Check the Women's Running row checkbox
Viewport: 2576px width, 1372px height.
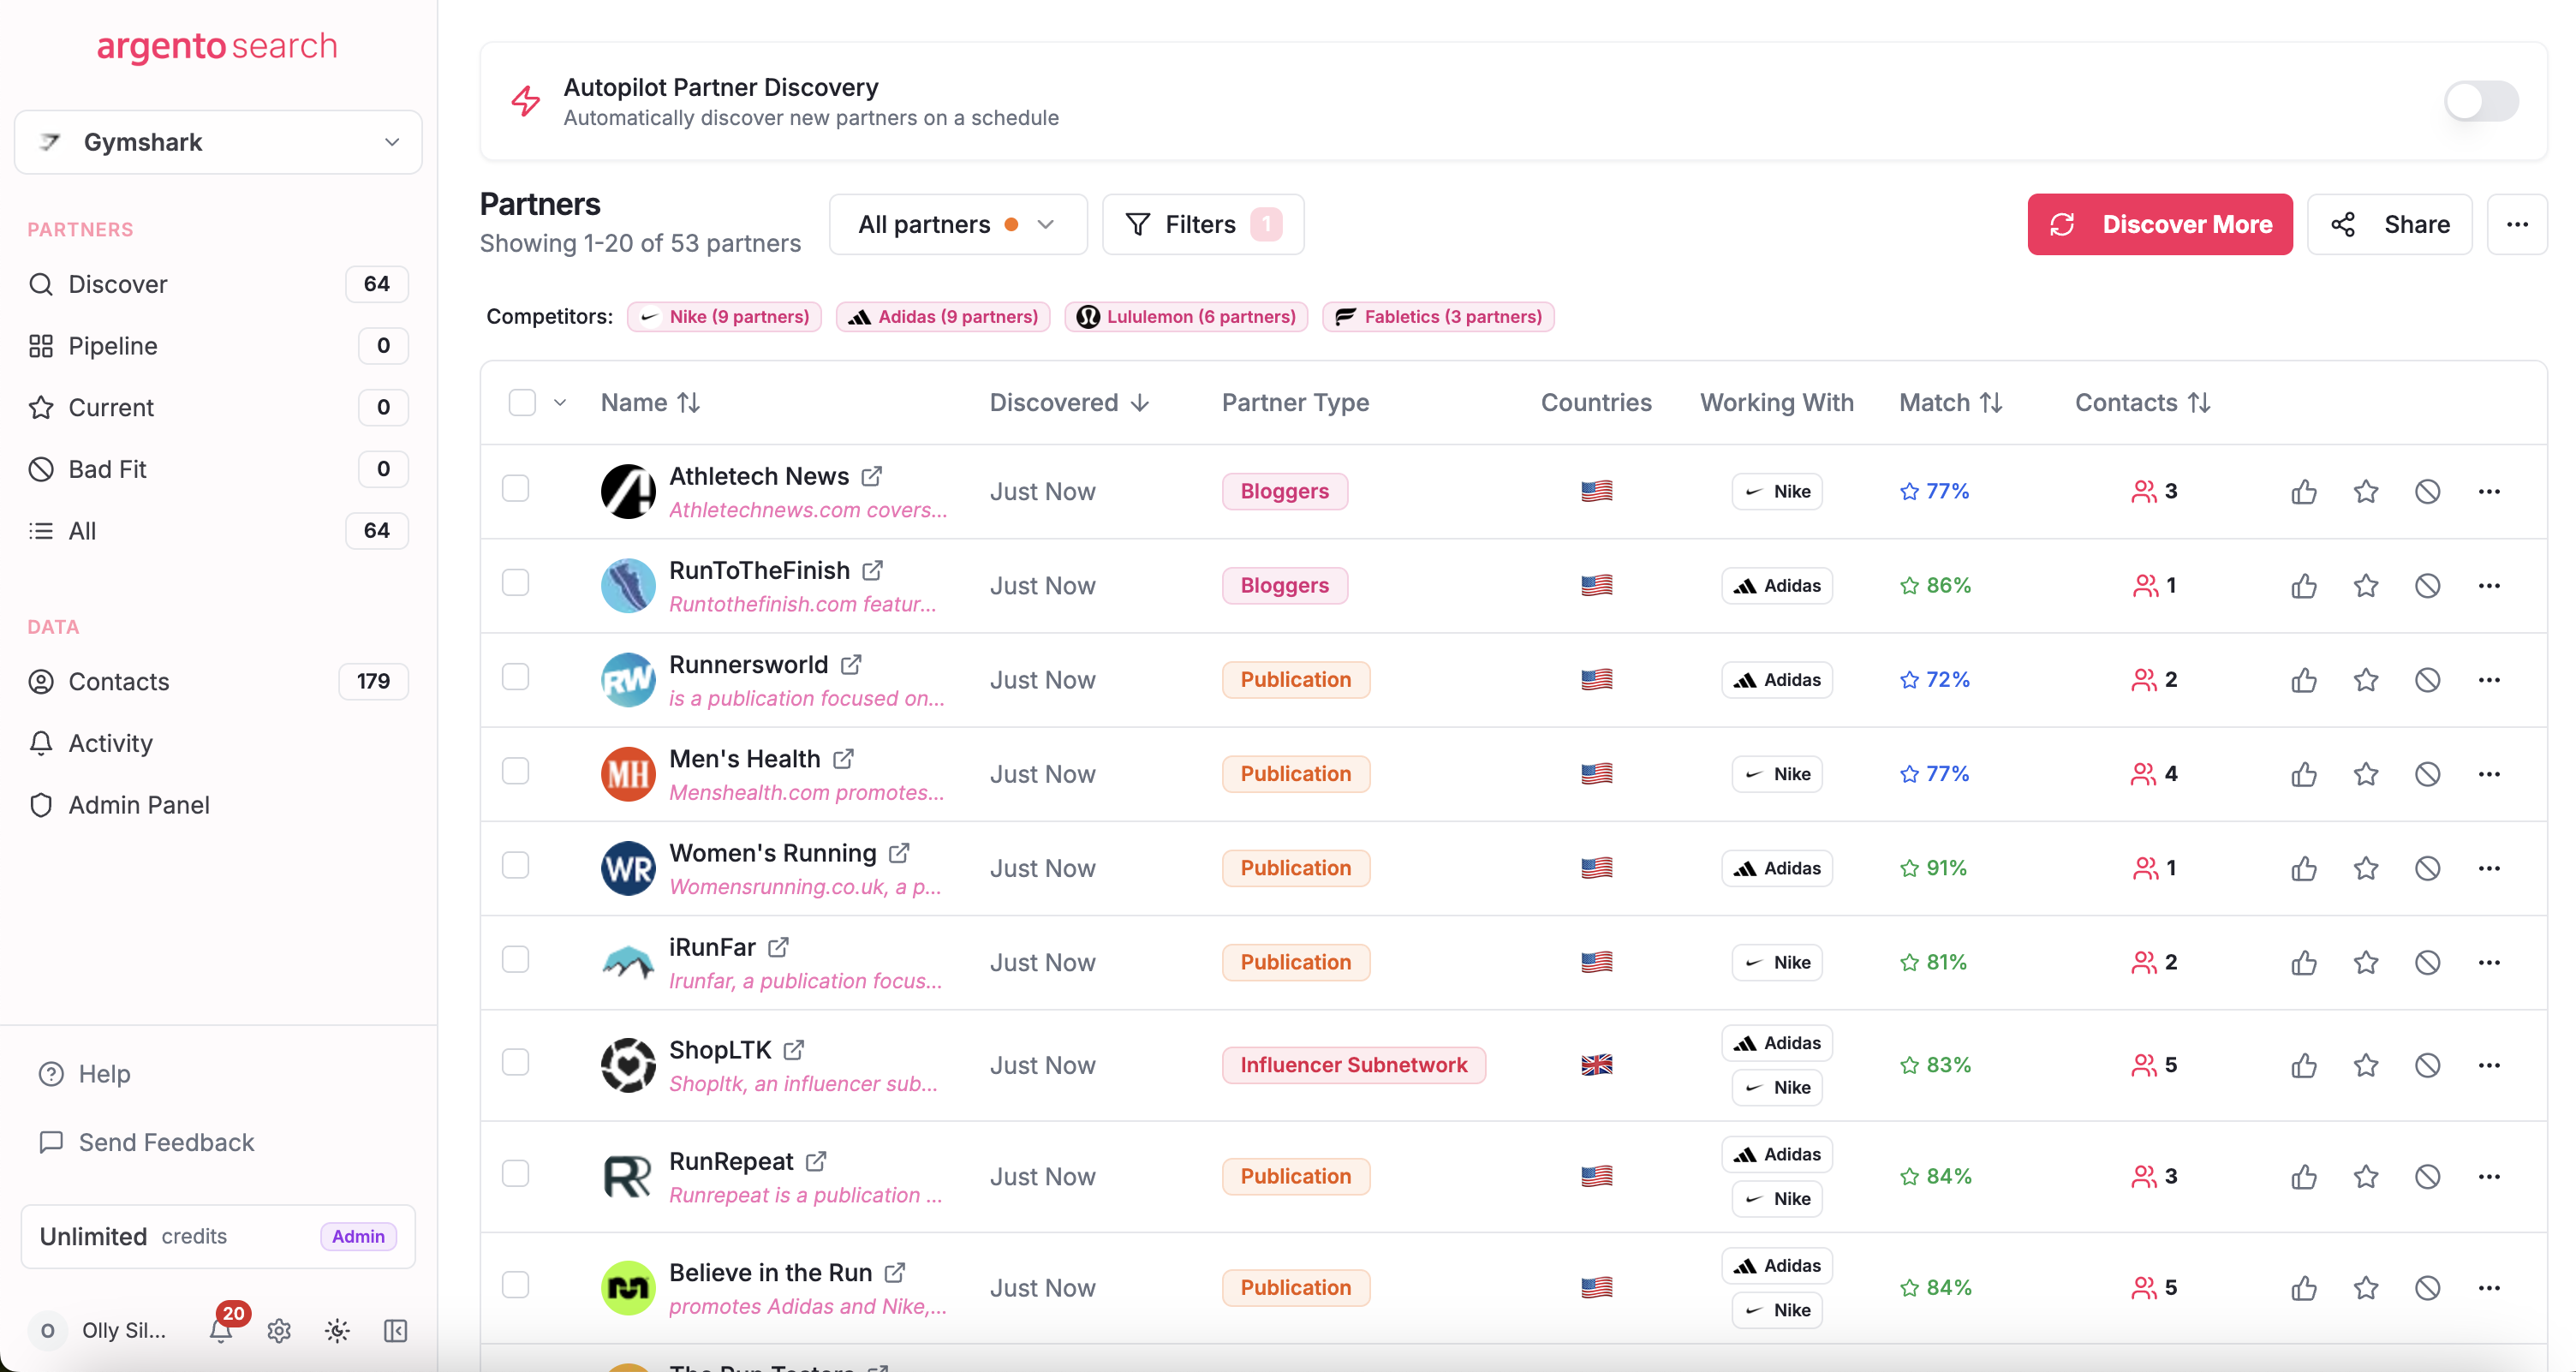[x=515, y=865]
